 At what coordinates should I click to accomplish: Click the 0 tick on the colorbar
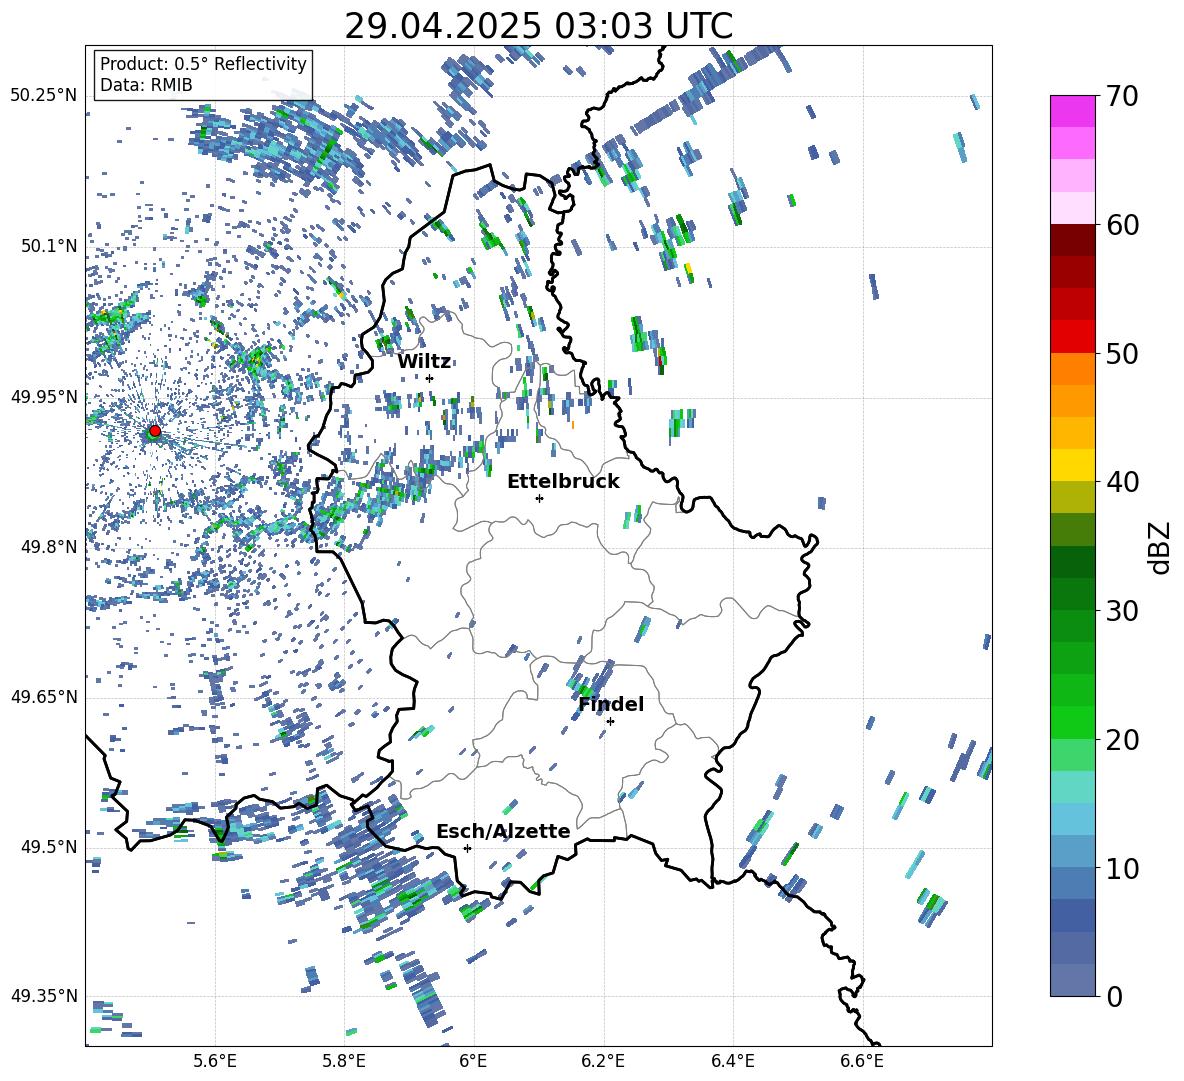click(1113, 996)
